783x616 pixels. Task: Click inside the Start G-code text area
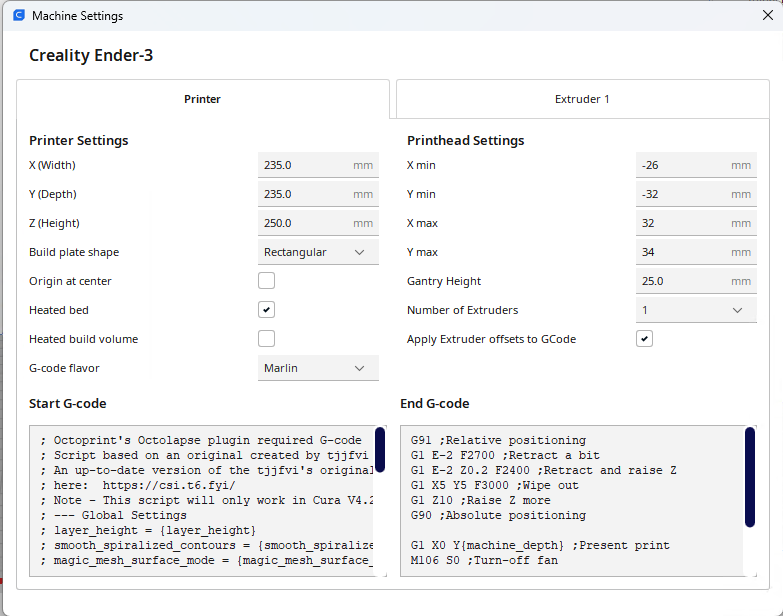200,500
